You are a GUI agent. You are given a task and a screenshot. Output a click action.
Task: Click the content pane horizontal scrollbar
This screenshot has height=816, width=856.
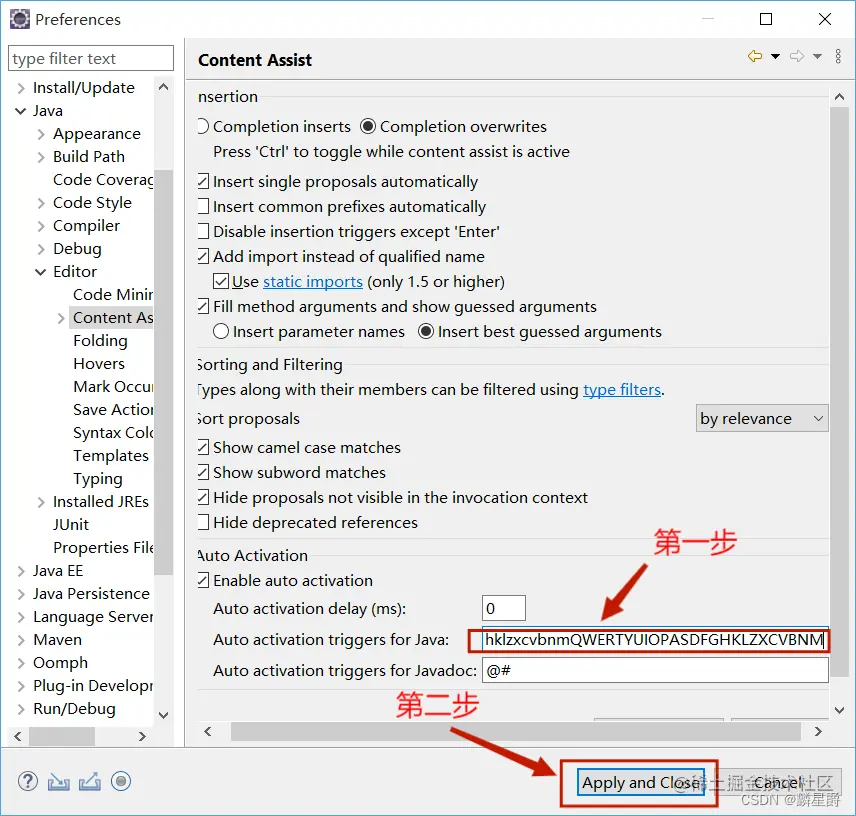click(x=515, y=731)
